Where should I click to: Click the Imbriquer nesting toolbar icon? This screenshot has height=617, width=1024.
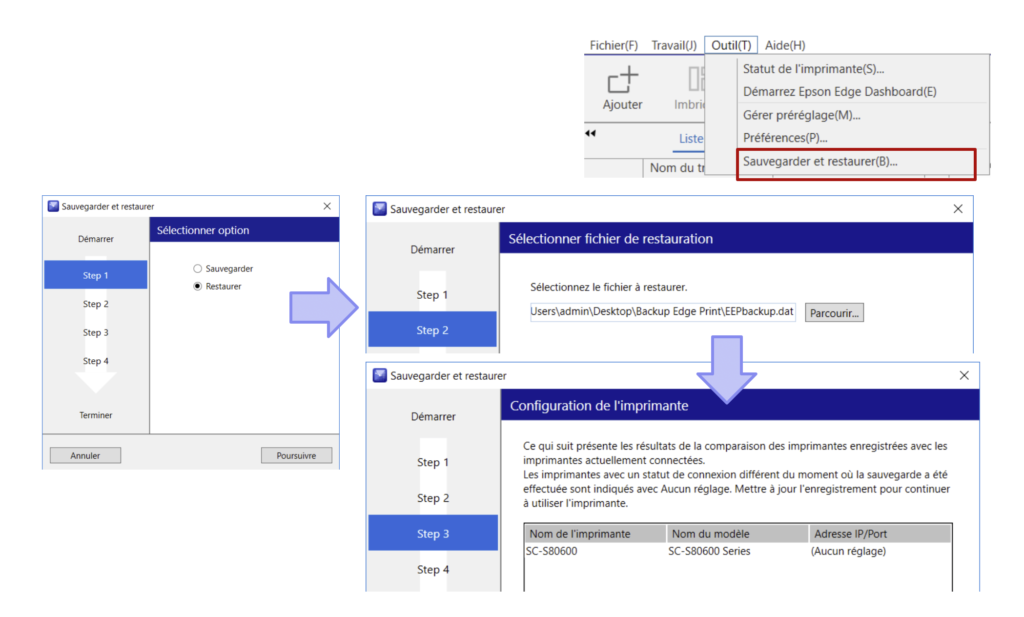[x=694, y=82]
